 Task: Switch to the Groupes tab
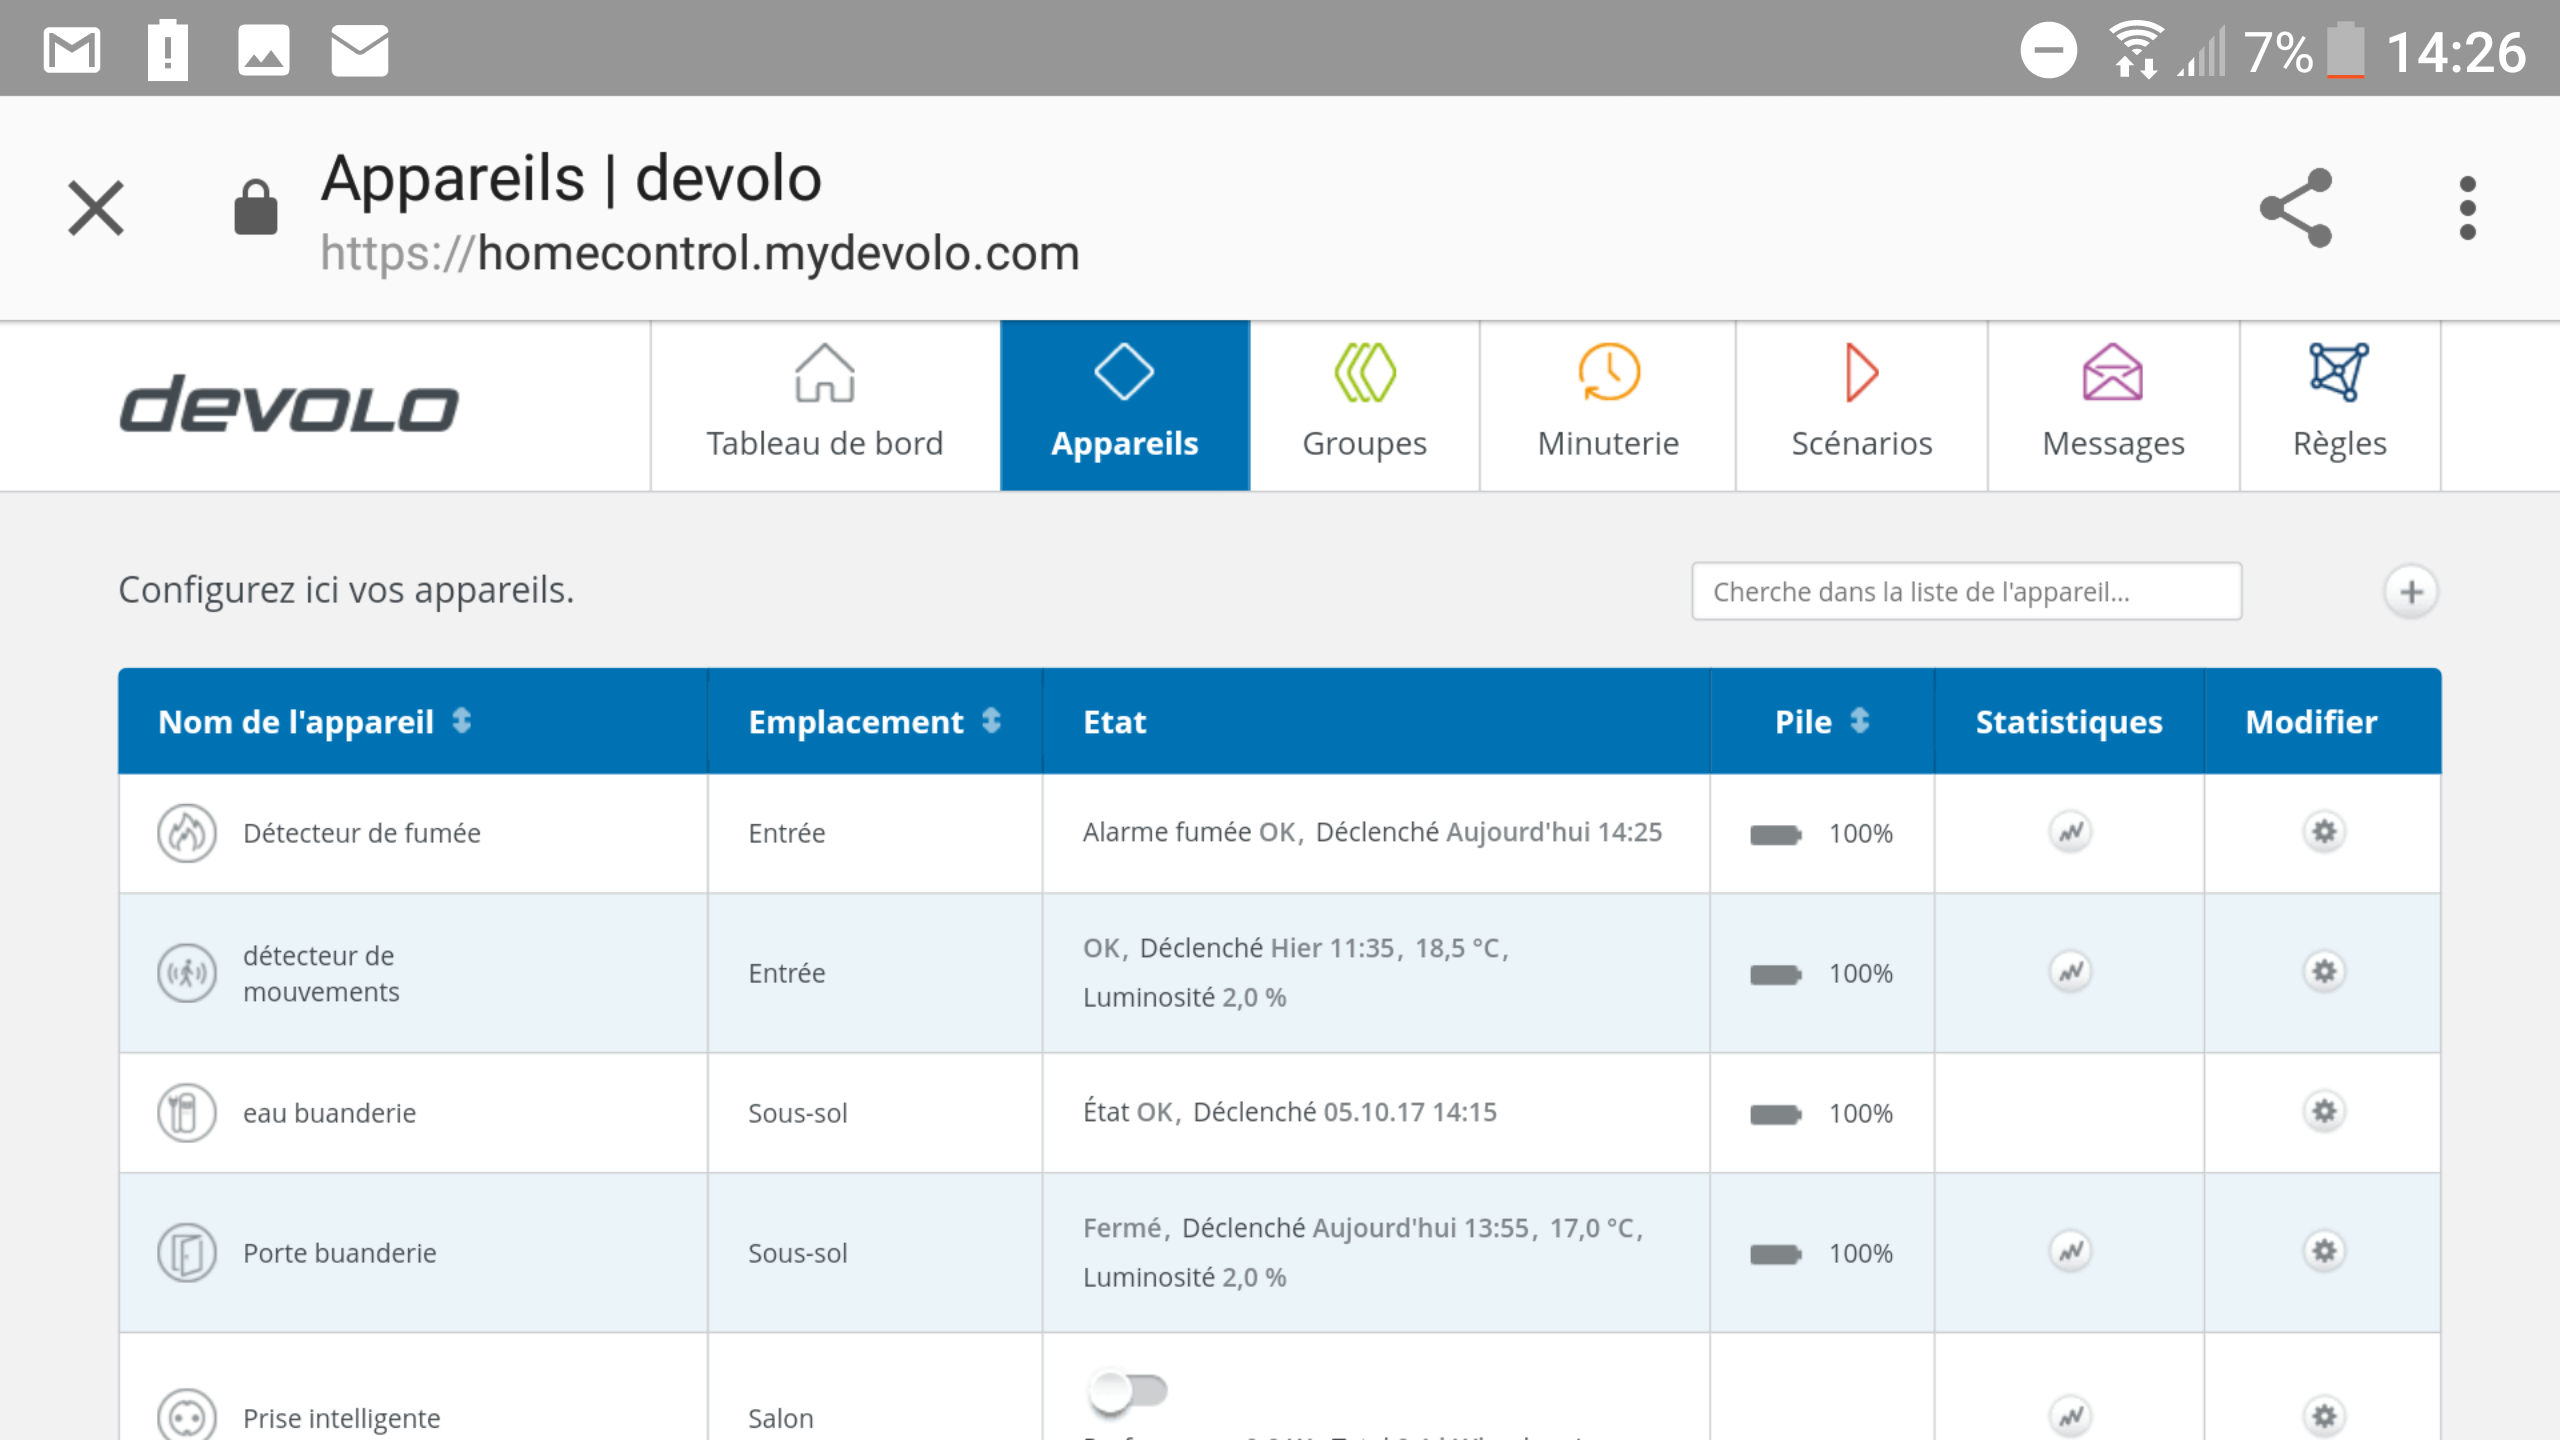pyautogui.click(x=1364, y=405)
